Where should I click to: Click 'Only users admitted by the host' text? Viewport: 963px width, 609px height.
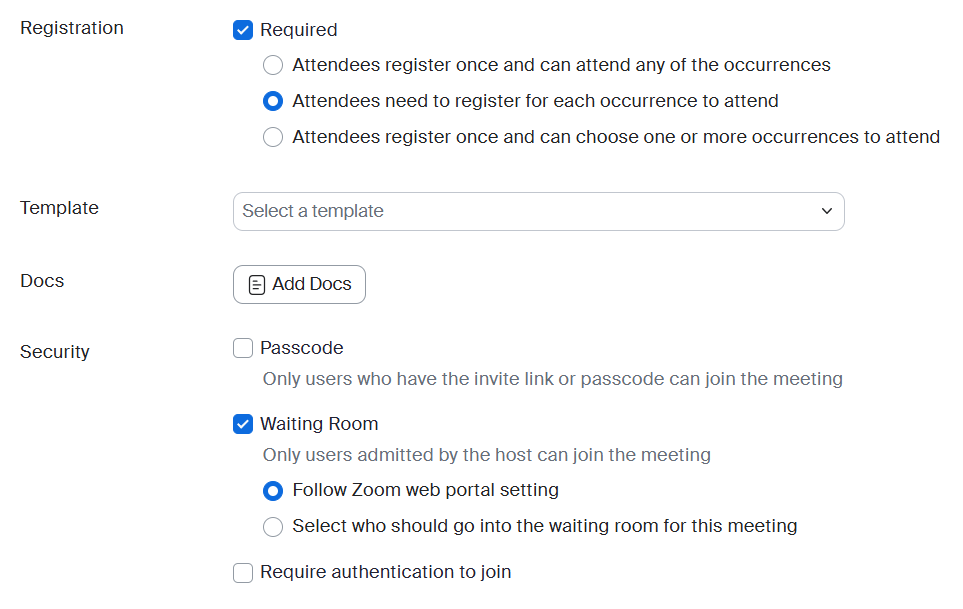(486, 455)
